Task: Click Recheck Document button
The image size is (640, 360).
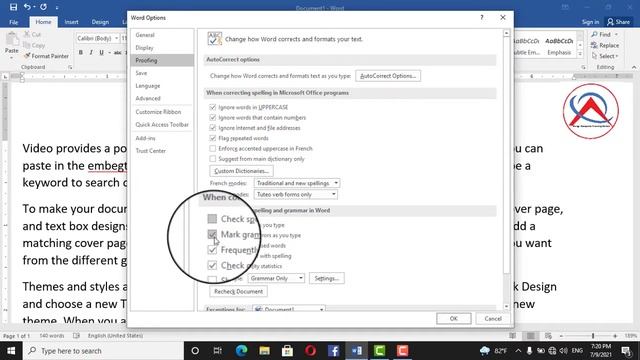Action: (238, 291)
